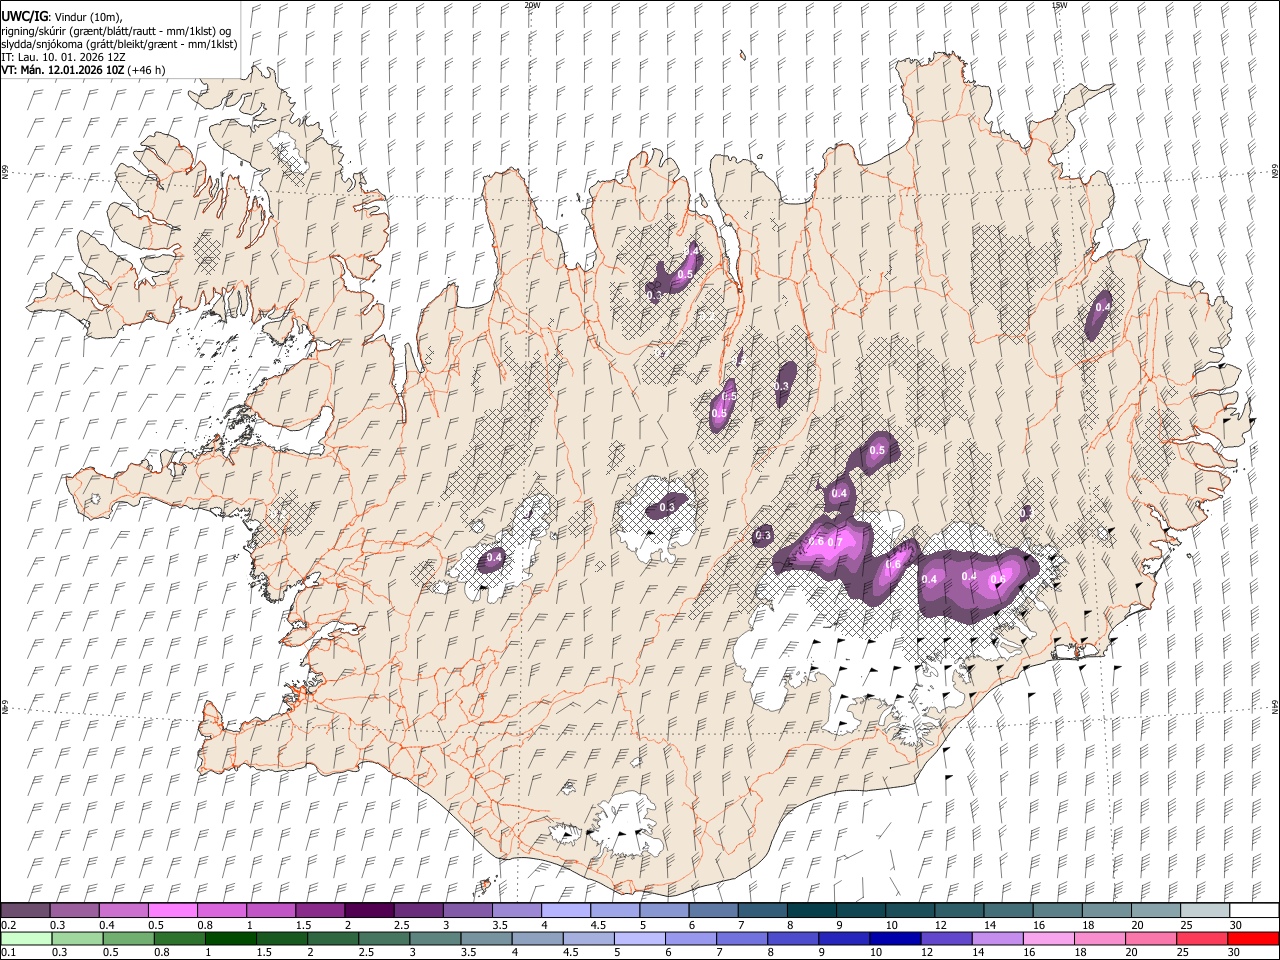Click the '(+46 h)' forecast offset
The width and height of the screenshot is (1280, 960).
pos(147,70)
